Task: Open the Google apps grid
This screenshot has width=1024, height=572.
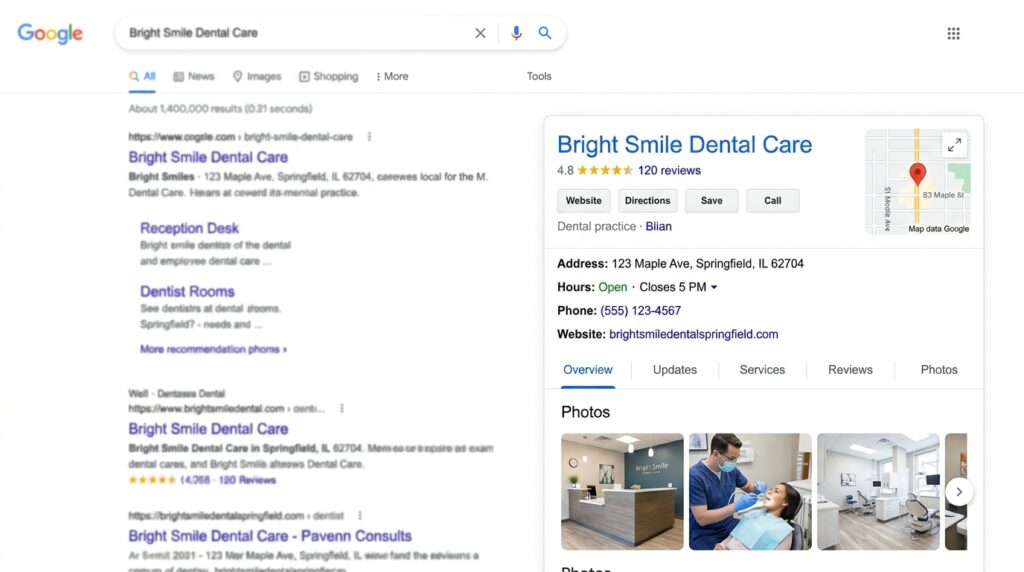Action: coord(953,33)
